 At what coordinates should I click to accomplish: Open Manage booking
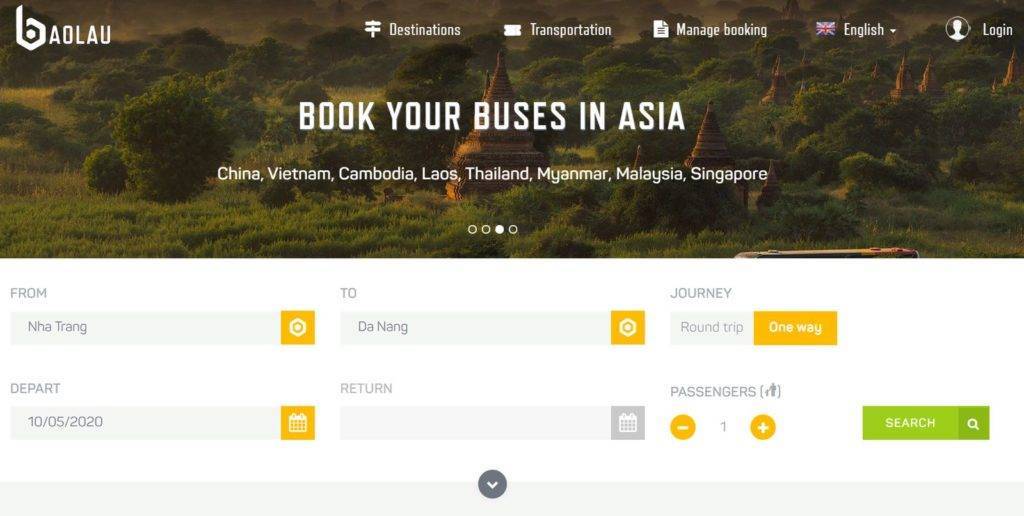710,29
